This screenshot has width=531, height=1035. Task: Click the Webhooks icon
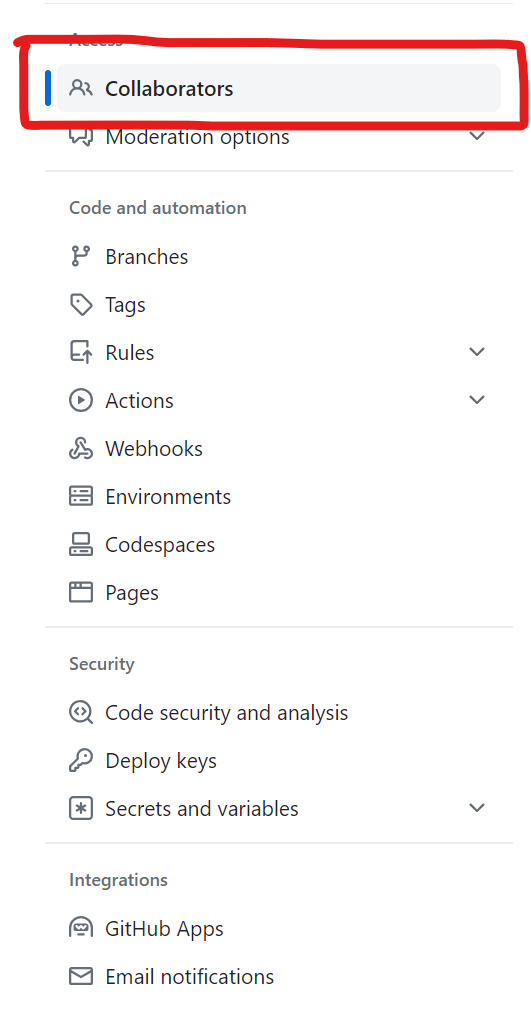tap(81, 448)
